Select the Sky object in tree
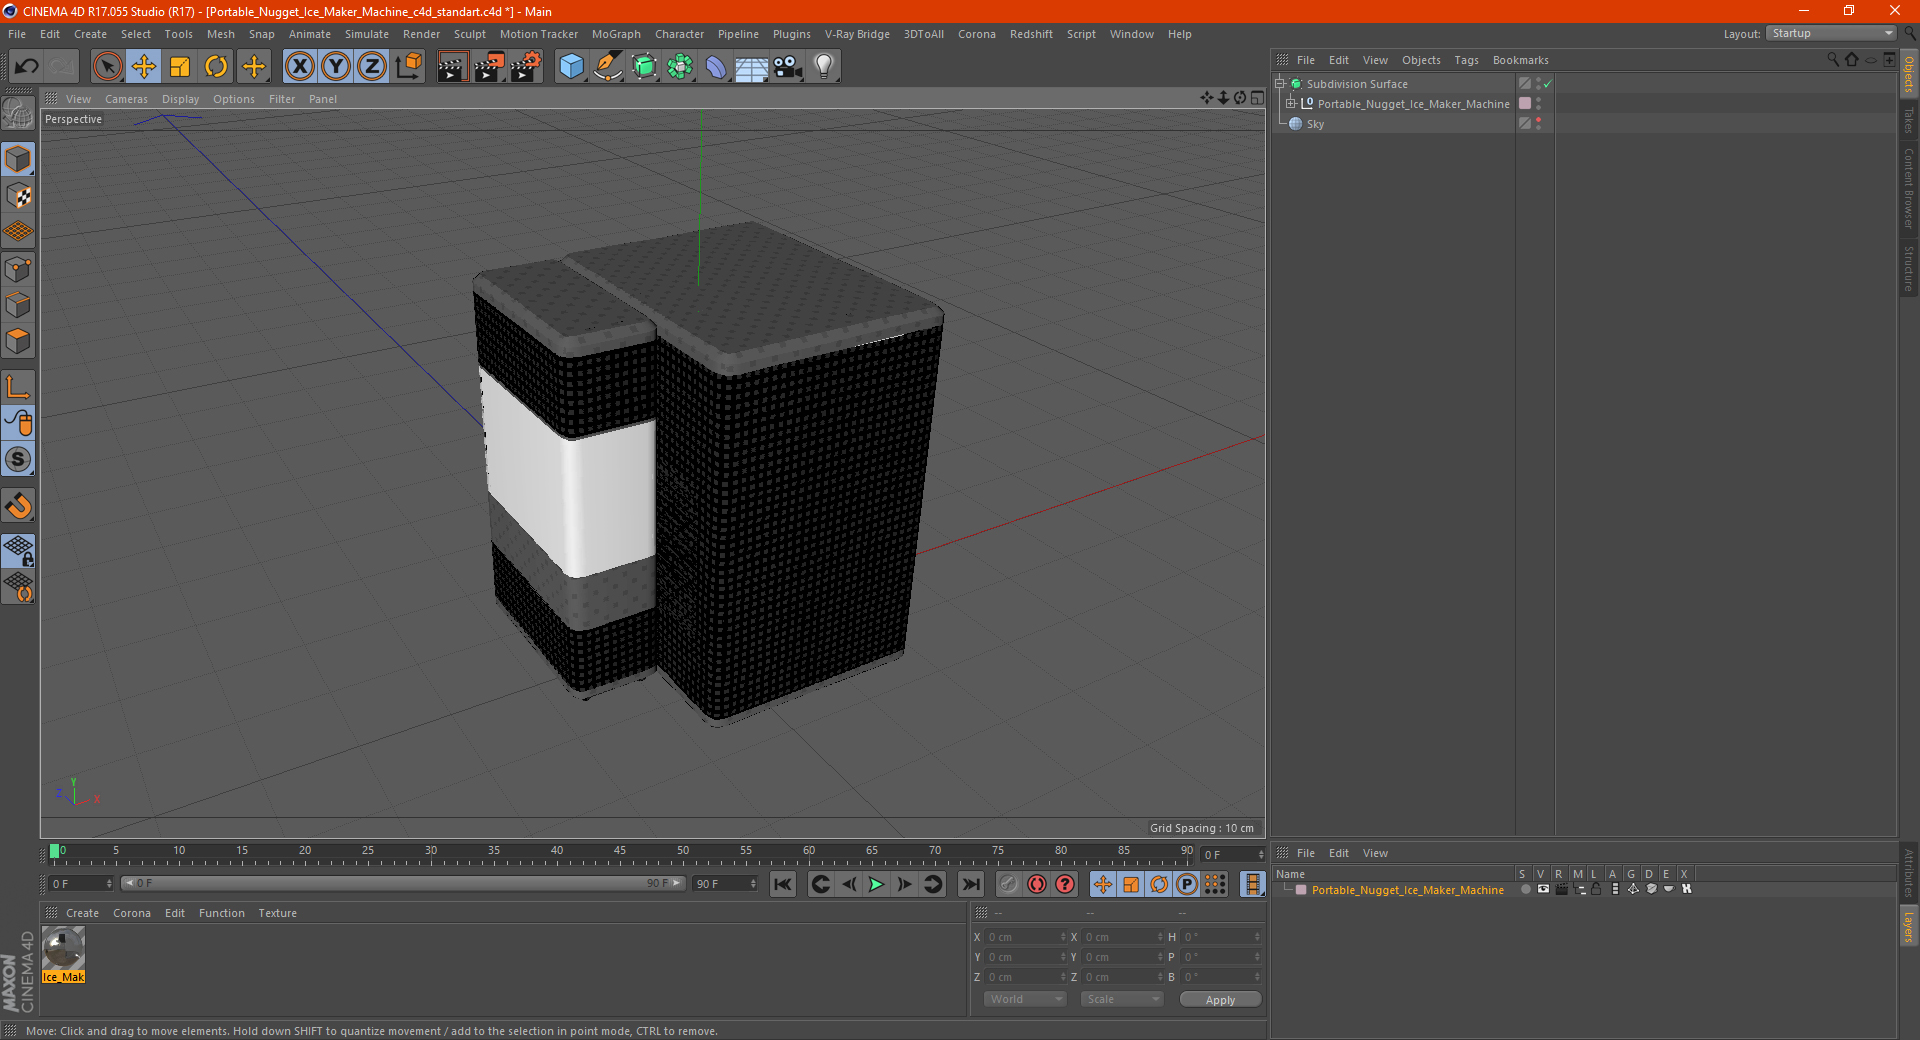 (x=1315, y=124)
